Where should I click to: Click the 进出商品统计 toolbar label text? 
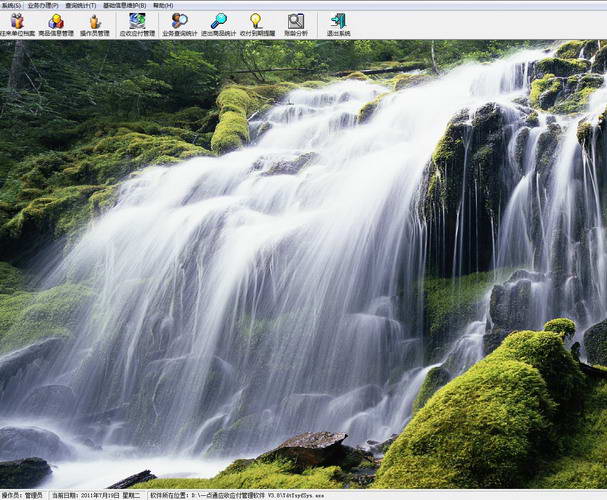click(218, 33)
